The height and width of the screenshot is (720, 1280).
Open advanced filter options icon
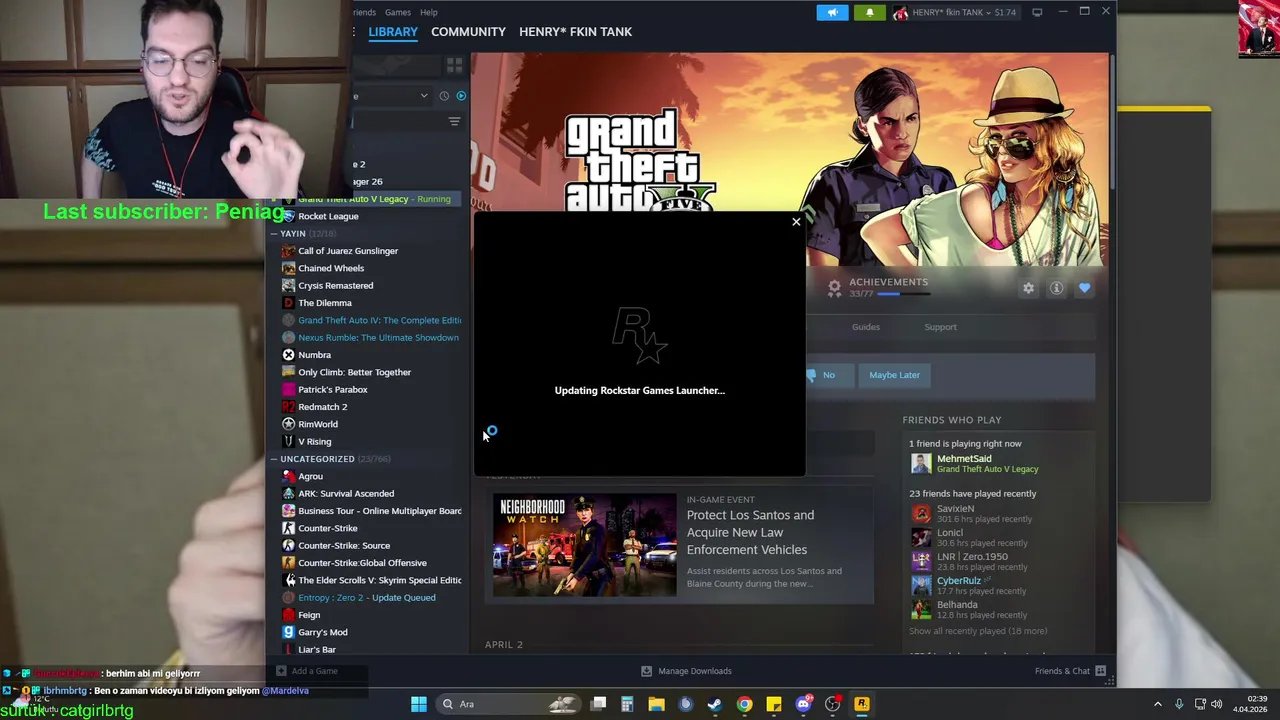[x=454, y=122]
